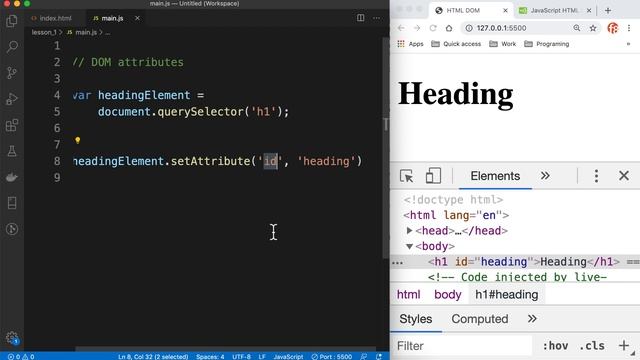Click the lightbulb code action on line 7
Screen dimensions: 640x360
[x=78, y=140]
